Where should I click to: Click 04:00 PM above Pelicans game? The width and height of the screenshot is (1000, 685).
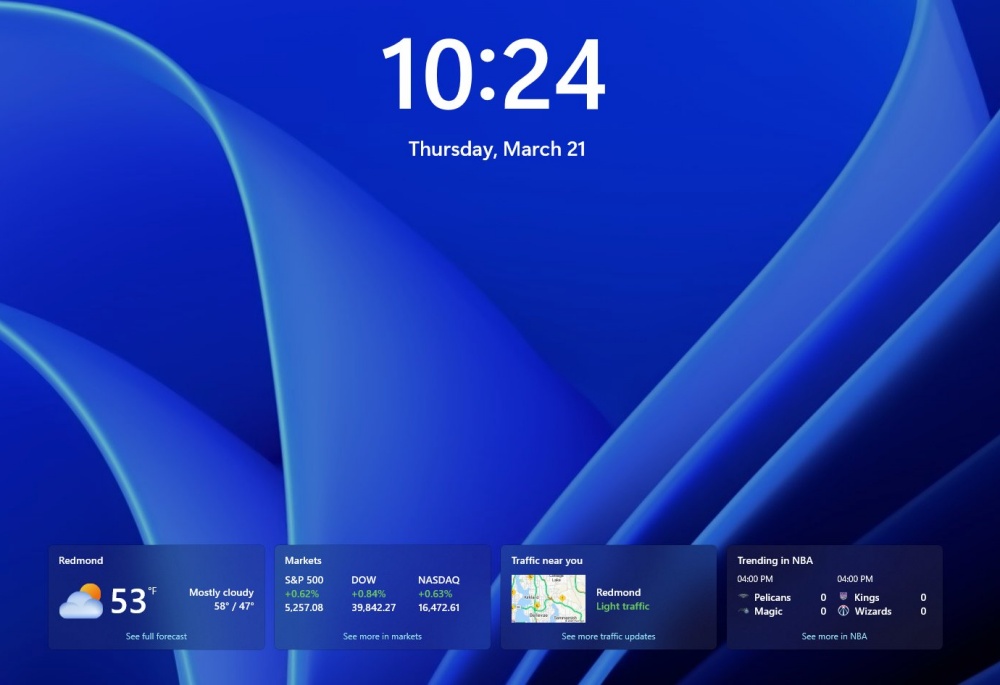[x=755, y=578]
